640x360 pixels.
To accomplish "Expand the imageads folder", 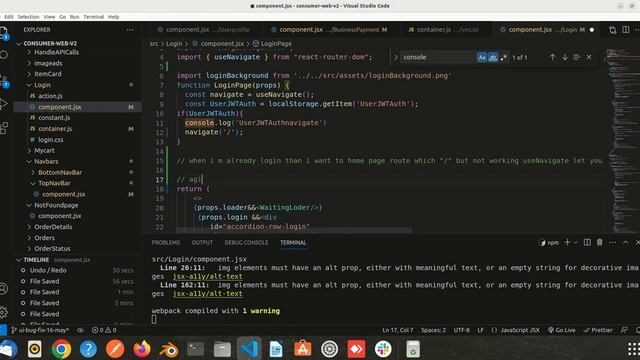I will [x=48, y=63].
